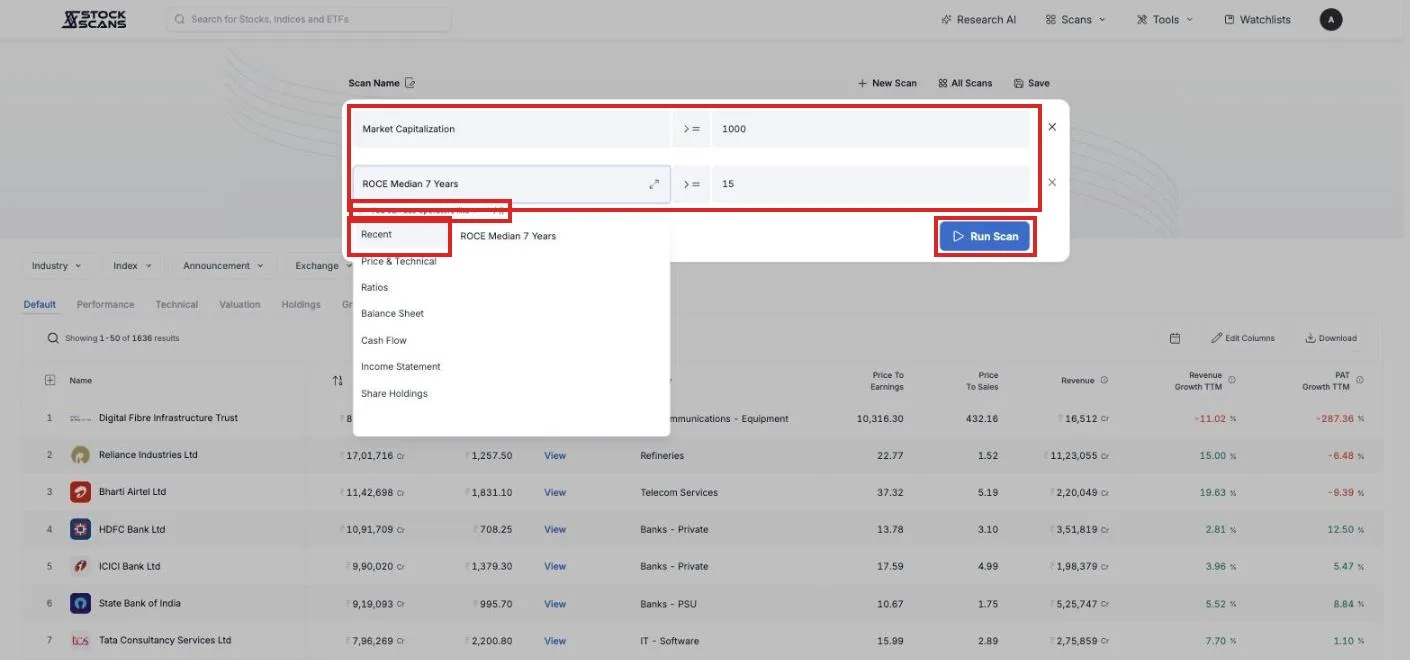Open Edit Columns
The image size is (1410, 660).
click(x=1243, y=338)
